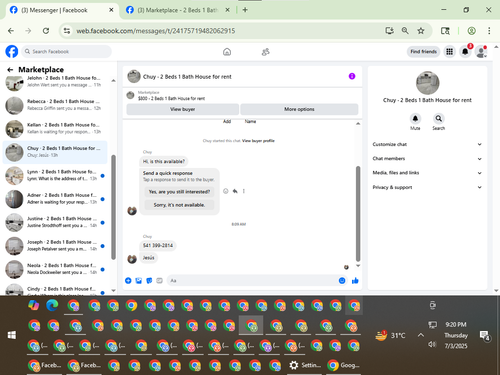Open Jelohn's 2 Beds 1 Bath conversation

pos(55,82)
